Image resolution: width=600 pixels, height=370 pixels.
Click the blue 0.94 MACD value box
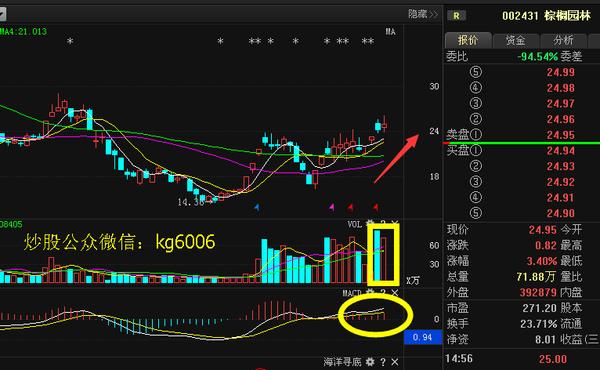coord(422,337)
